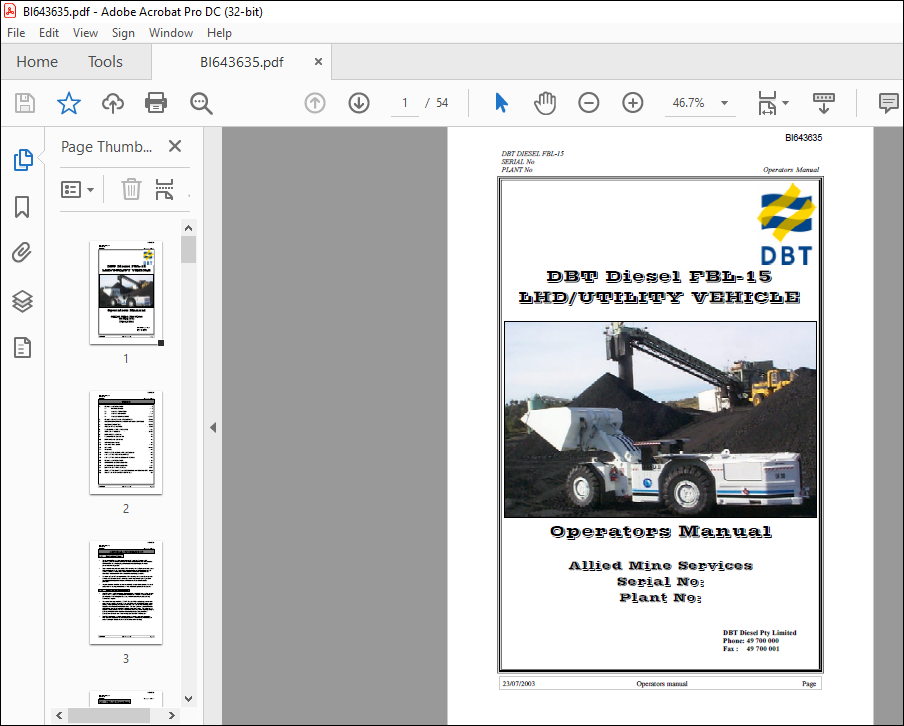Click the current page number field

pyautogui.click(x=405, y=103)
